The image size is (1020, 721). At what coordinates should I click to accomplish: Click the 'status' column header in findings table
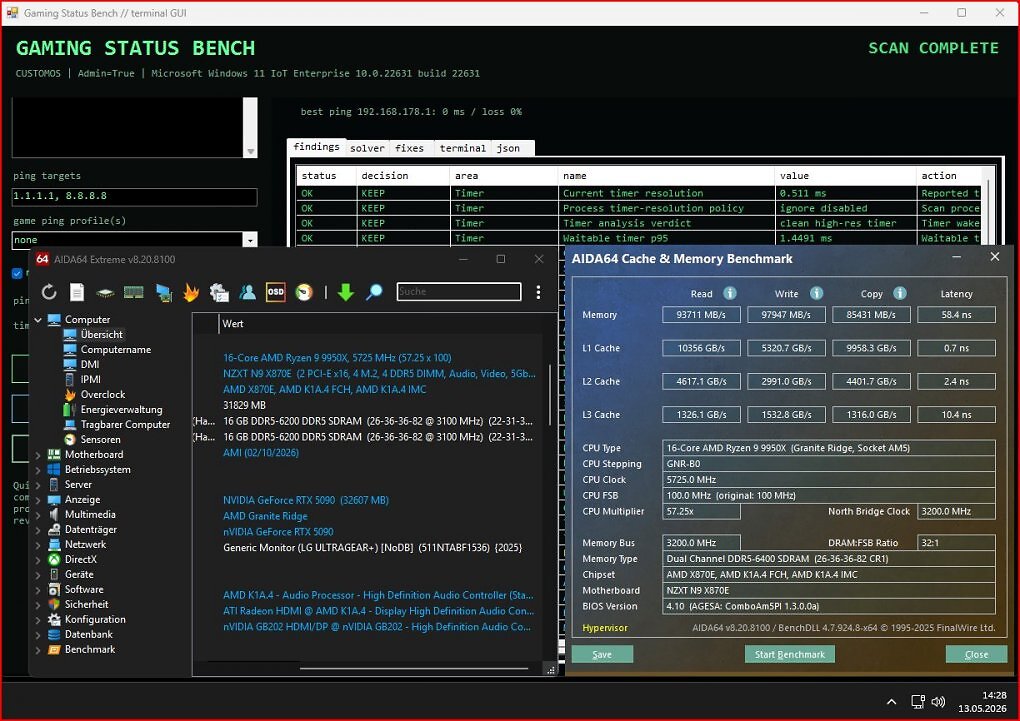click(x=326, y=176)
